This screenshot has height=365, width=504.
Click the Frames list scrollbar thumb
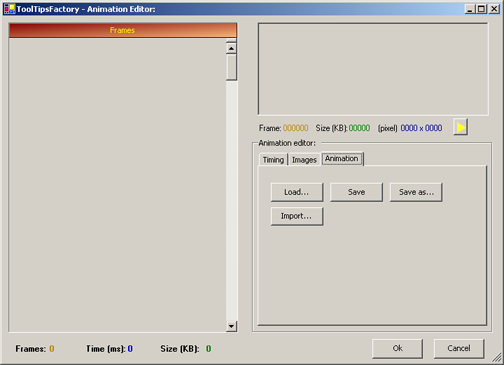(x=231, y=68)
